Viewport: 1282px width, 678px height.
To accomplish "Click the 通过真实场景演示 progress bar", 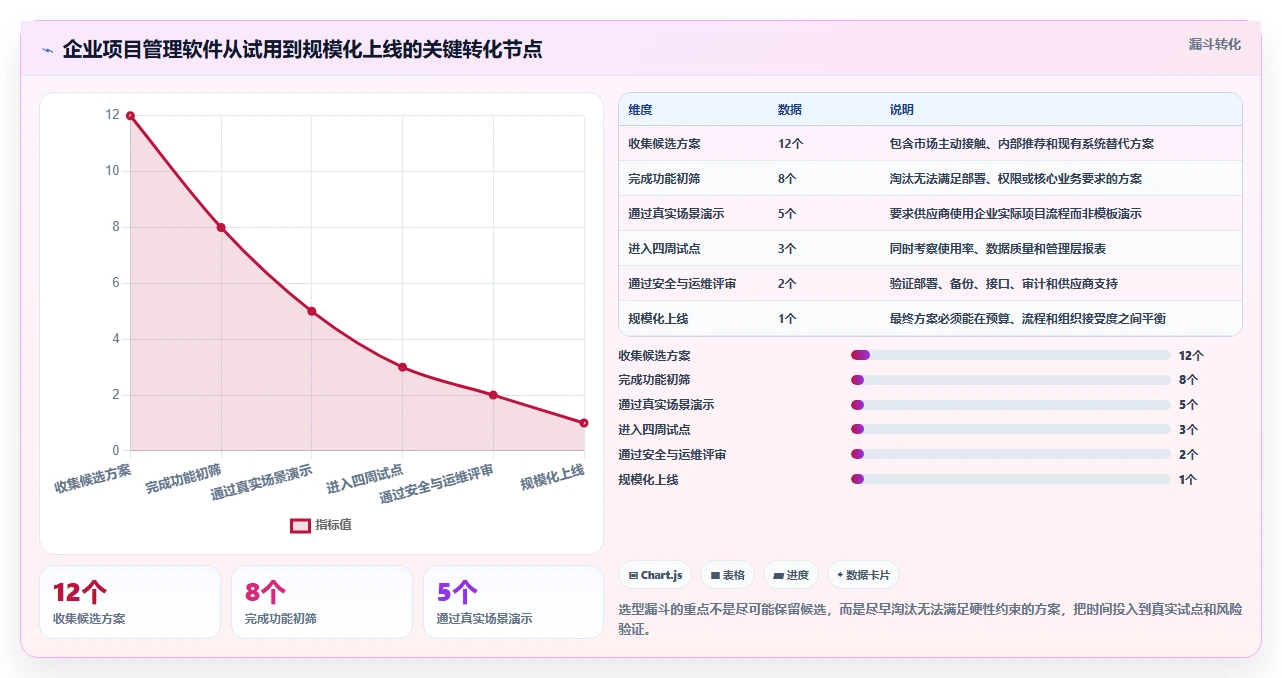I will click(1010, 405).
